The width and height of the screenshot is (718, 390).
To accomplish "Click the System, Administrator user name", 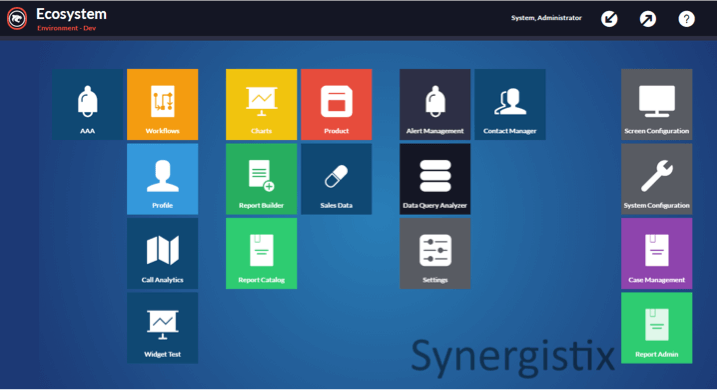I will (x=546, y=18).
